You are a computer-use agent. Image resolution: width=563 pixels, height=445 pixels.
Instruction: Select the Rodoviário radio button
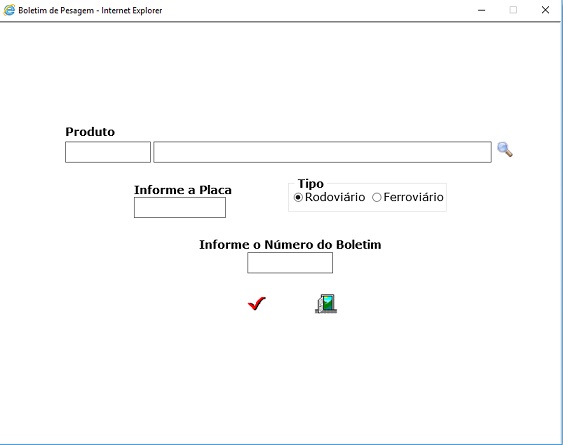point(298,198)
